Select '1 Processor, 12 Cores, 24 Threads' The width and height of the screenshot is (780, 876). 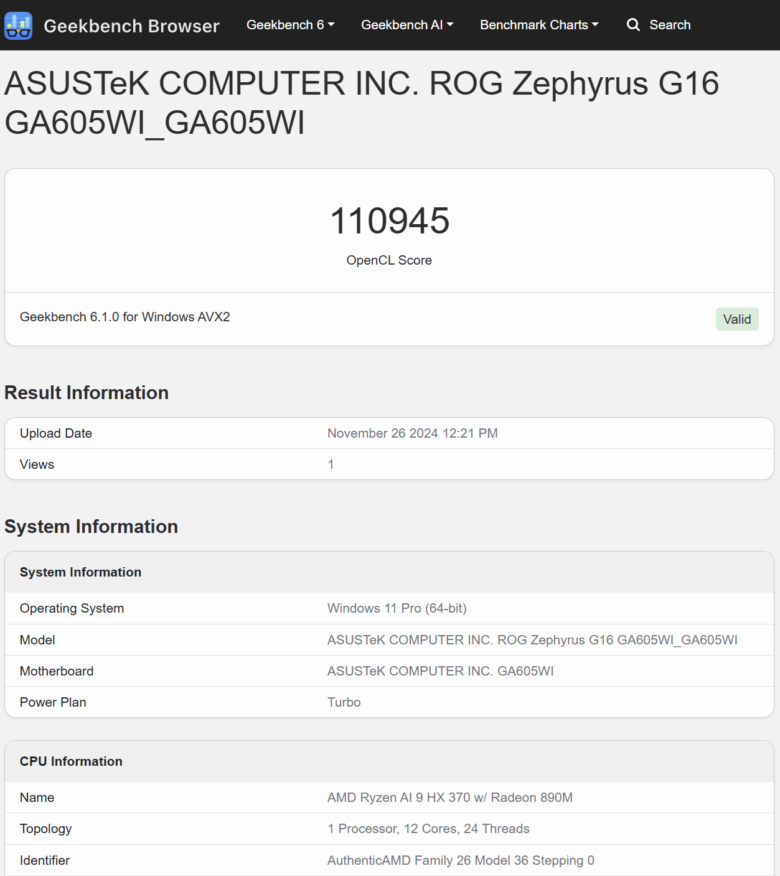point(429,829)
